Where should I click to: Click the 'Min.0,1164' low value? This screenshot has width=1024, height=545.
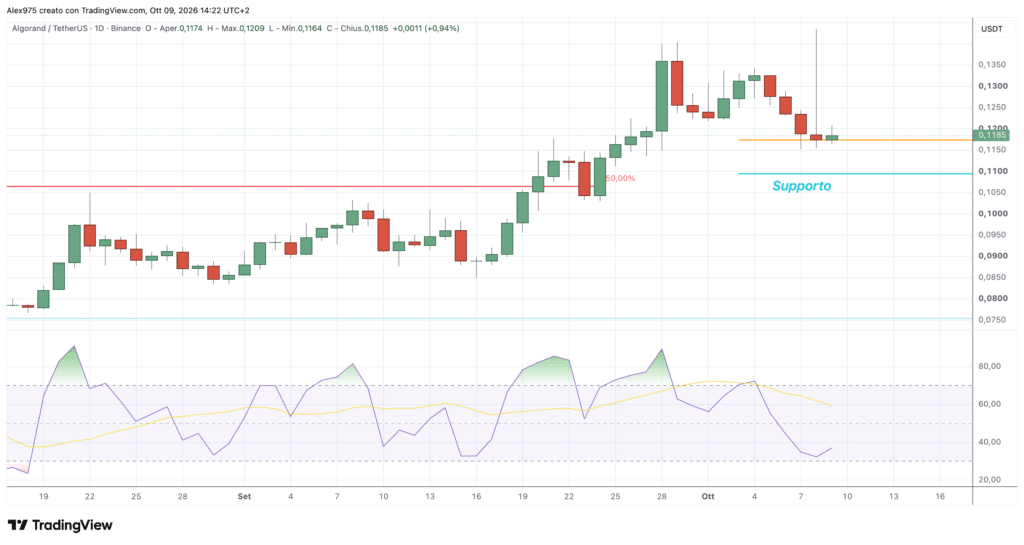tap(303, 29)
